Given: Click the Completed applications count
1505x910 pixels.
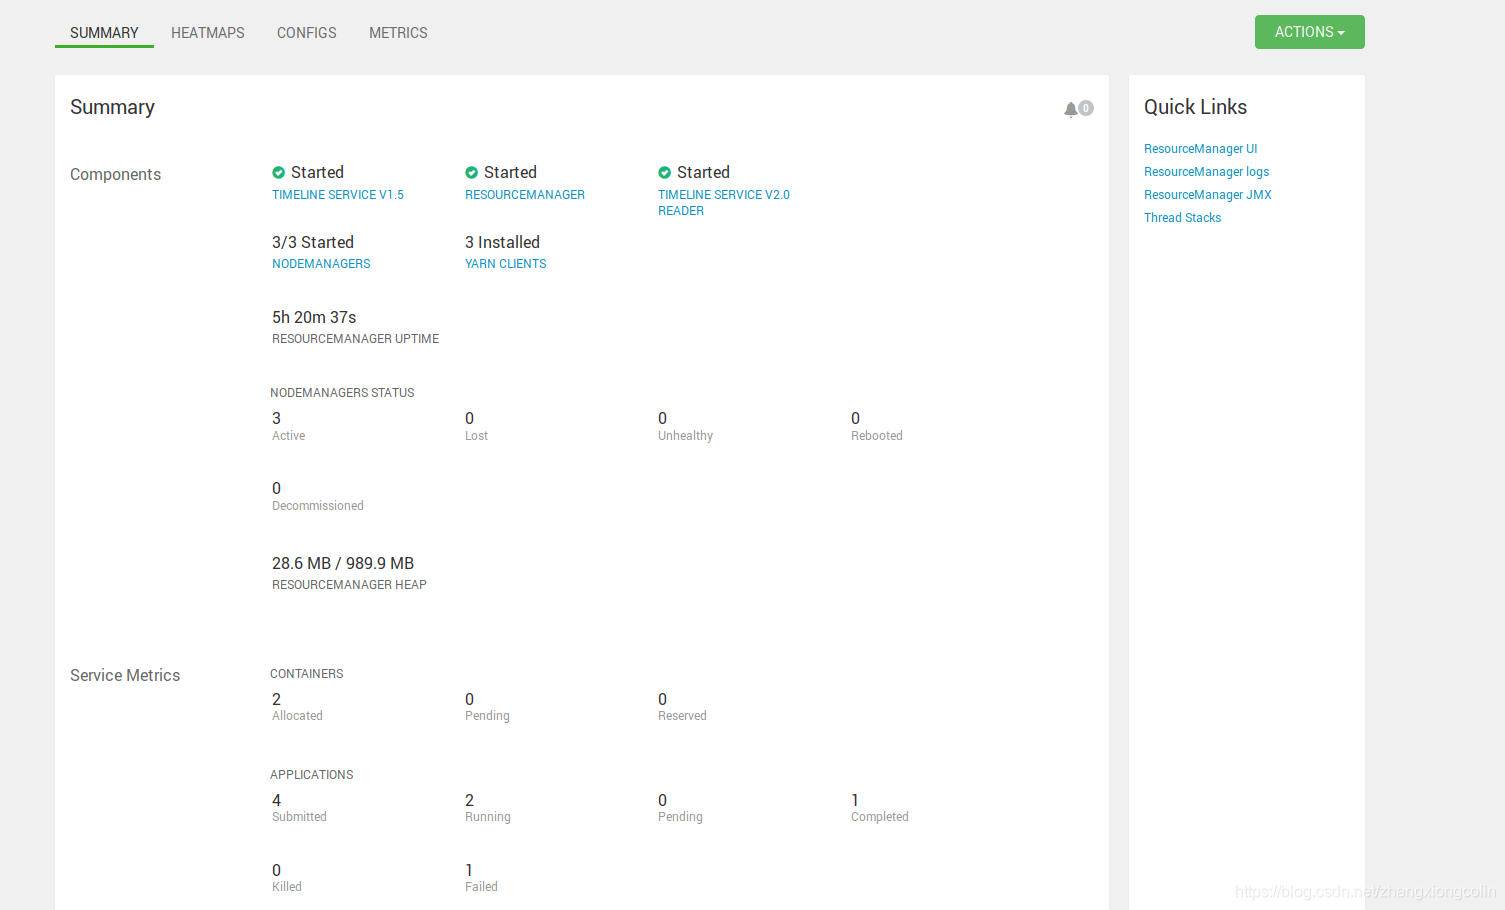Looking at the screenshot, I should click(855, 800).
